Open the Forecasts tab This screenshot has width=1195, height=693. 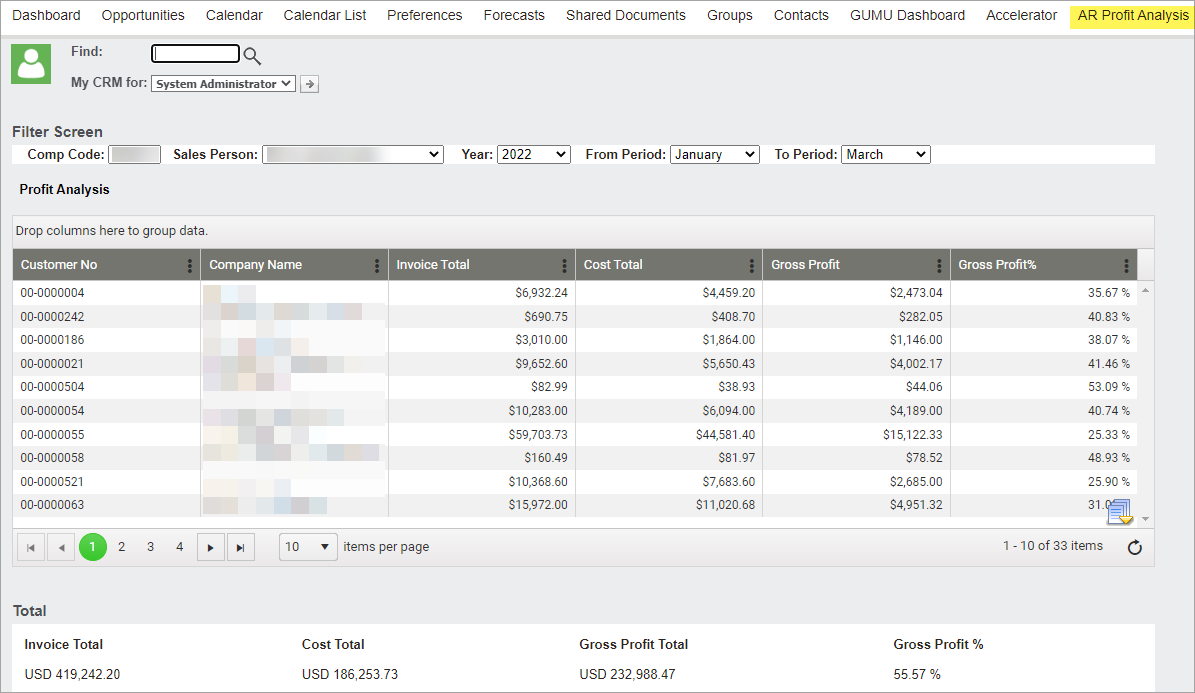coord(514,15)
